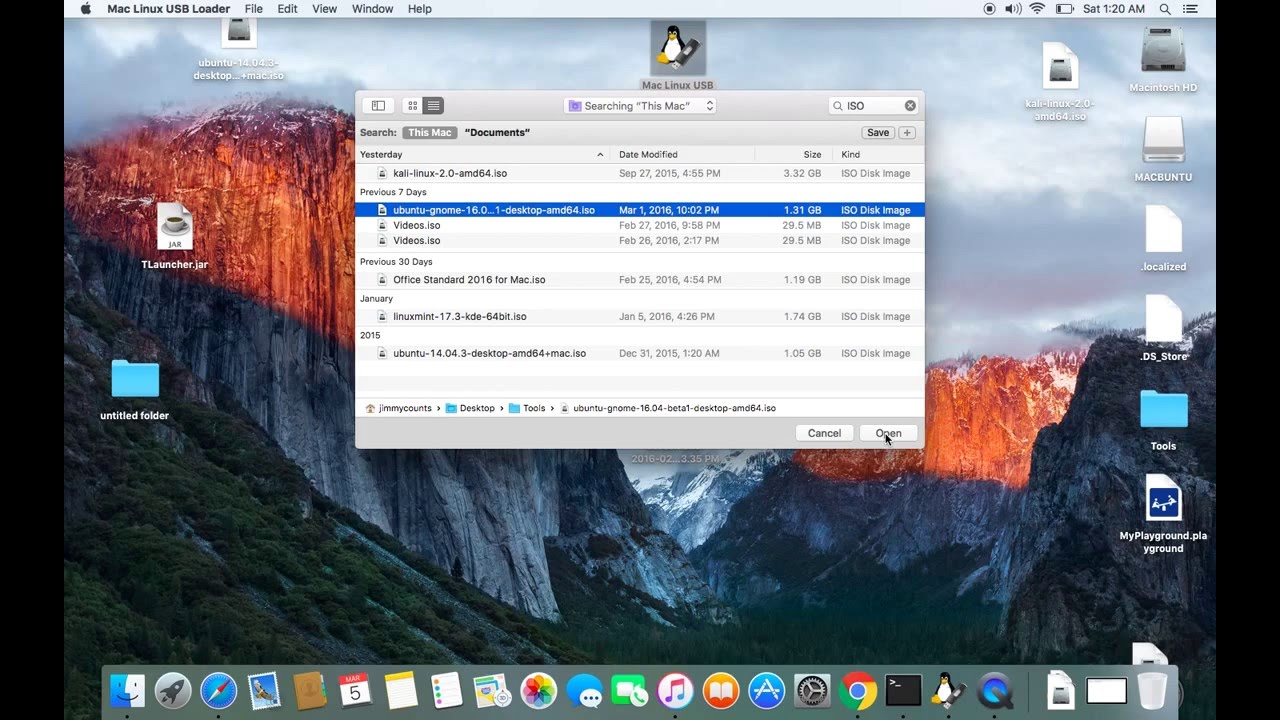Viewport: 1280px width, 720px height.
Task: Click into the ISO search field
Action: pos(873,106)
